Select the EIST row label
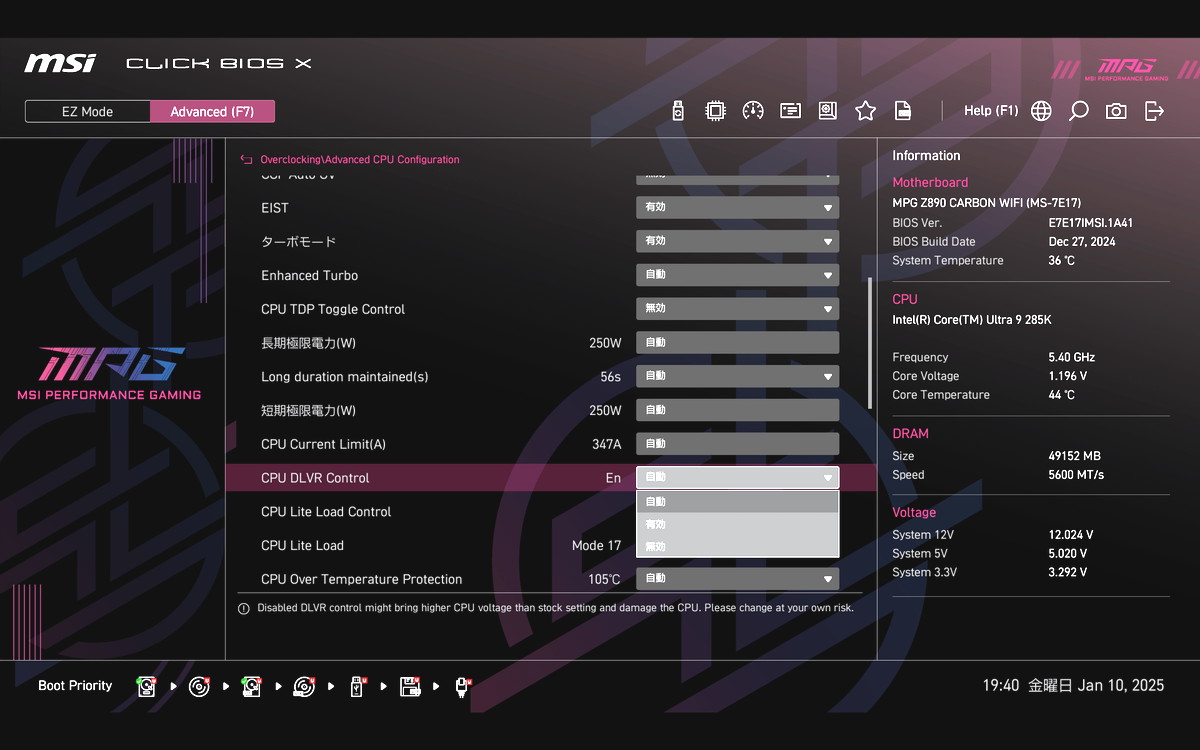 [x=275, y=208]
